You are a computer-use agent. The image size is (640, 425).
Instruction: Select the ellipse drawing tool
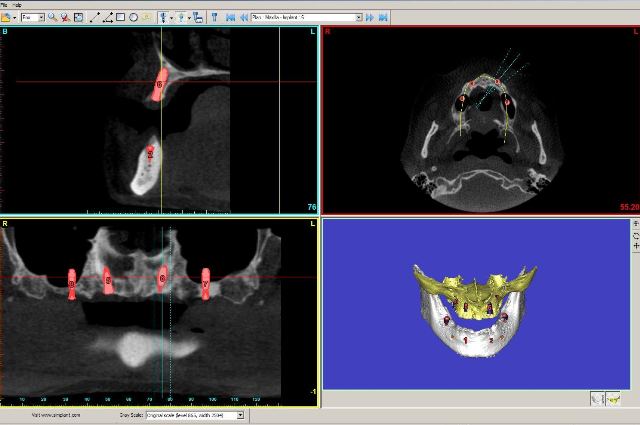pos(133,17)
